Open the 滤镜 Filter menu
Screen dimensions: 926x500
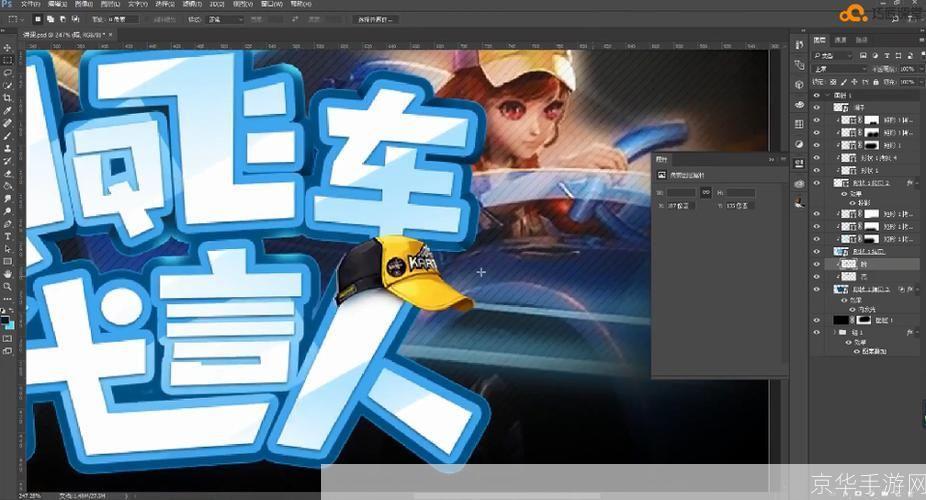[x=192, y=4]
